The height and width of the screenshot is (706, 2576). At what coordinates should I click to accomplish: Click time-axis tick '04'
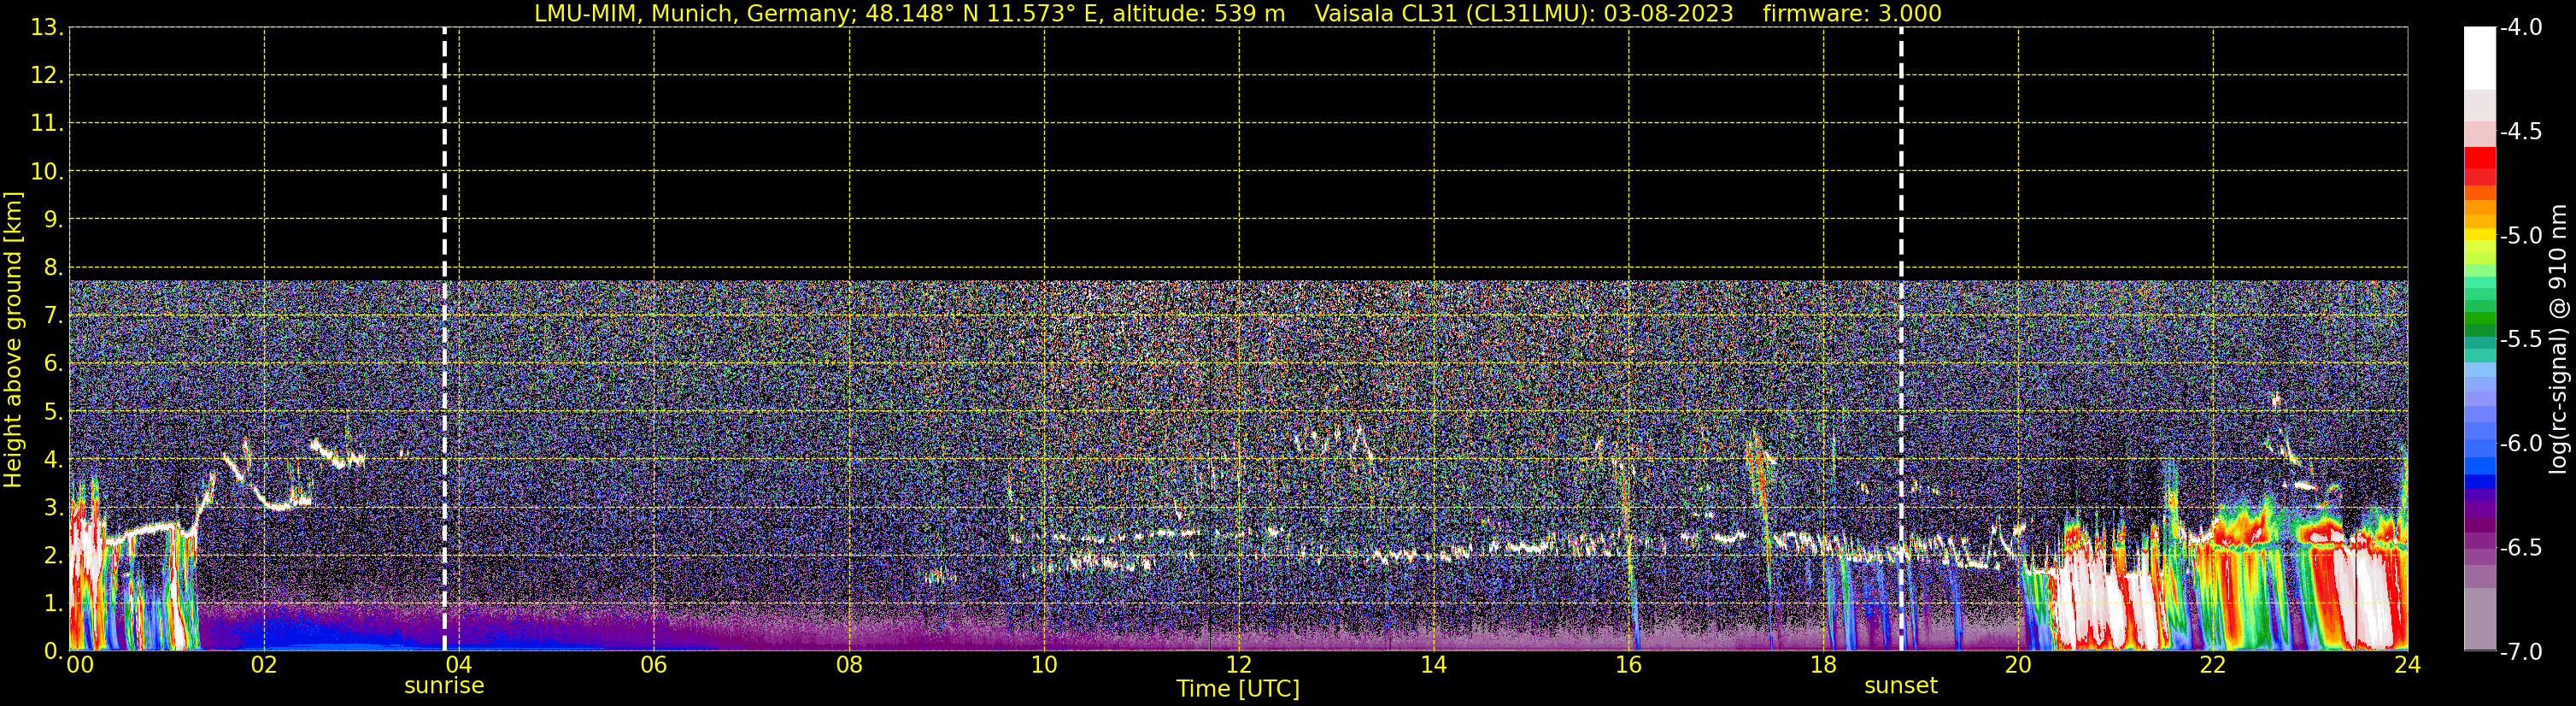tap(459, 665)
